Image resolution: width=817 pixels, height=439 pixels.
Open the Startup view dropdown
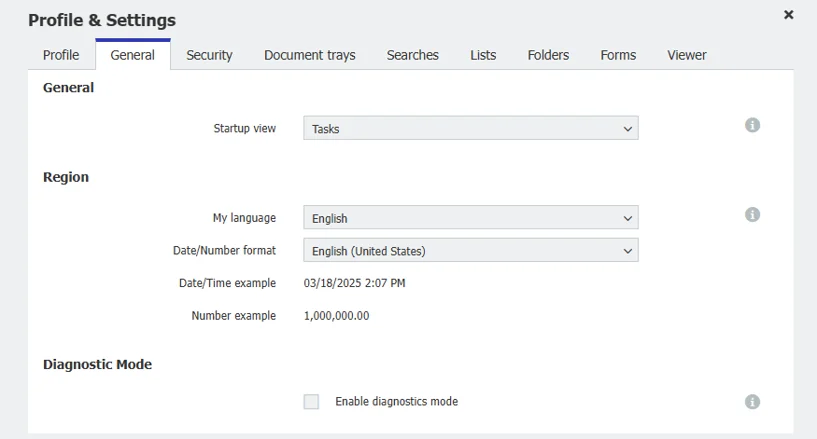coord(471,128)
